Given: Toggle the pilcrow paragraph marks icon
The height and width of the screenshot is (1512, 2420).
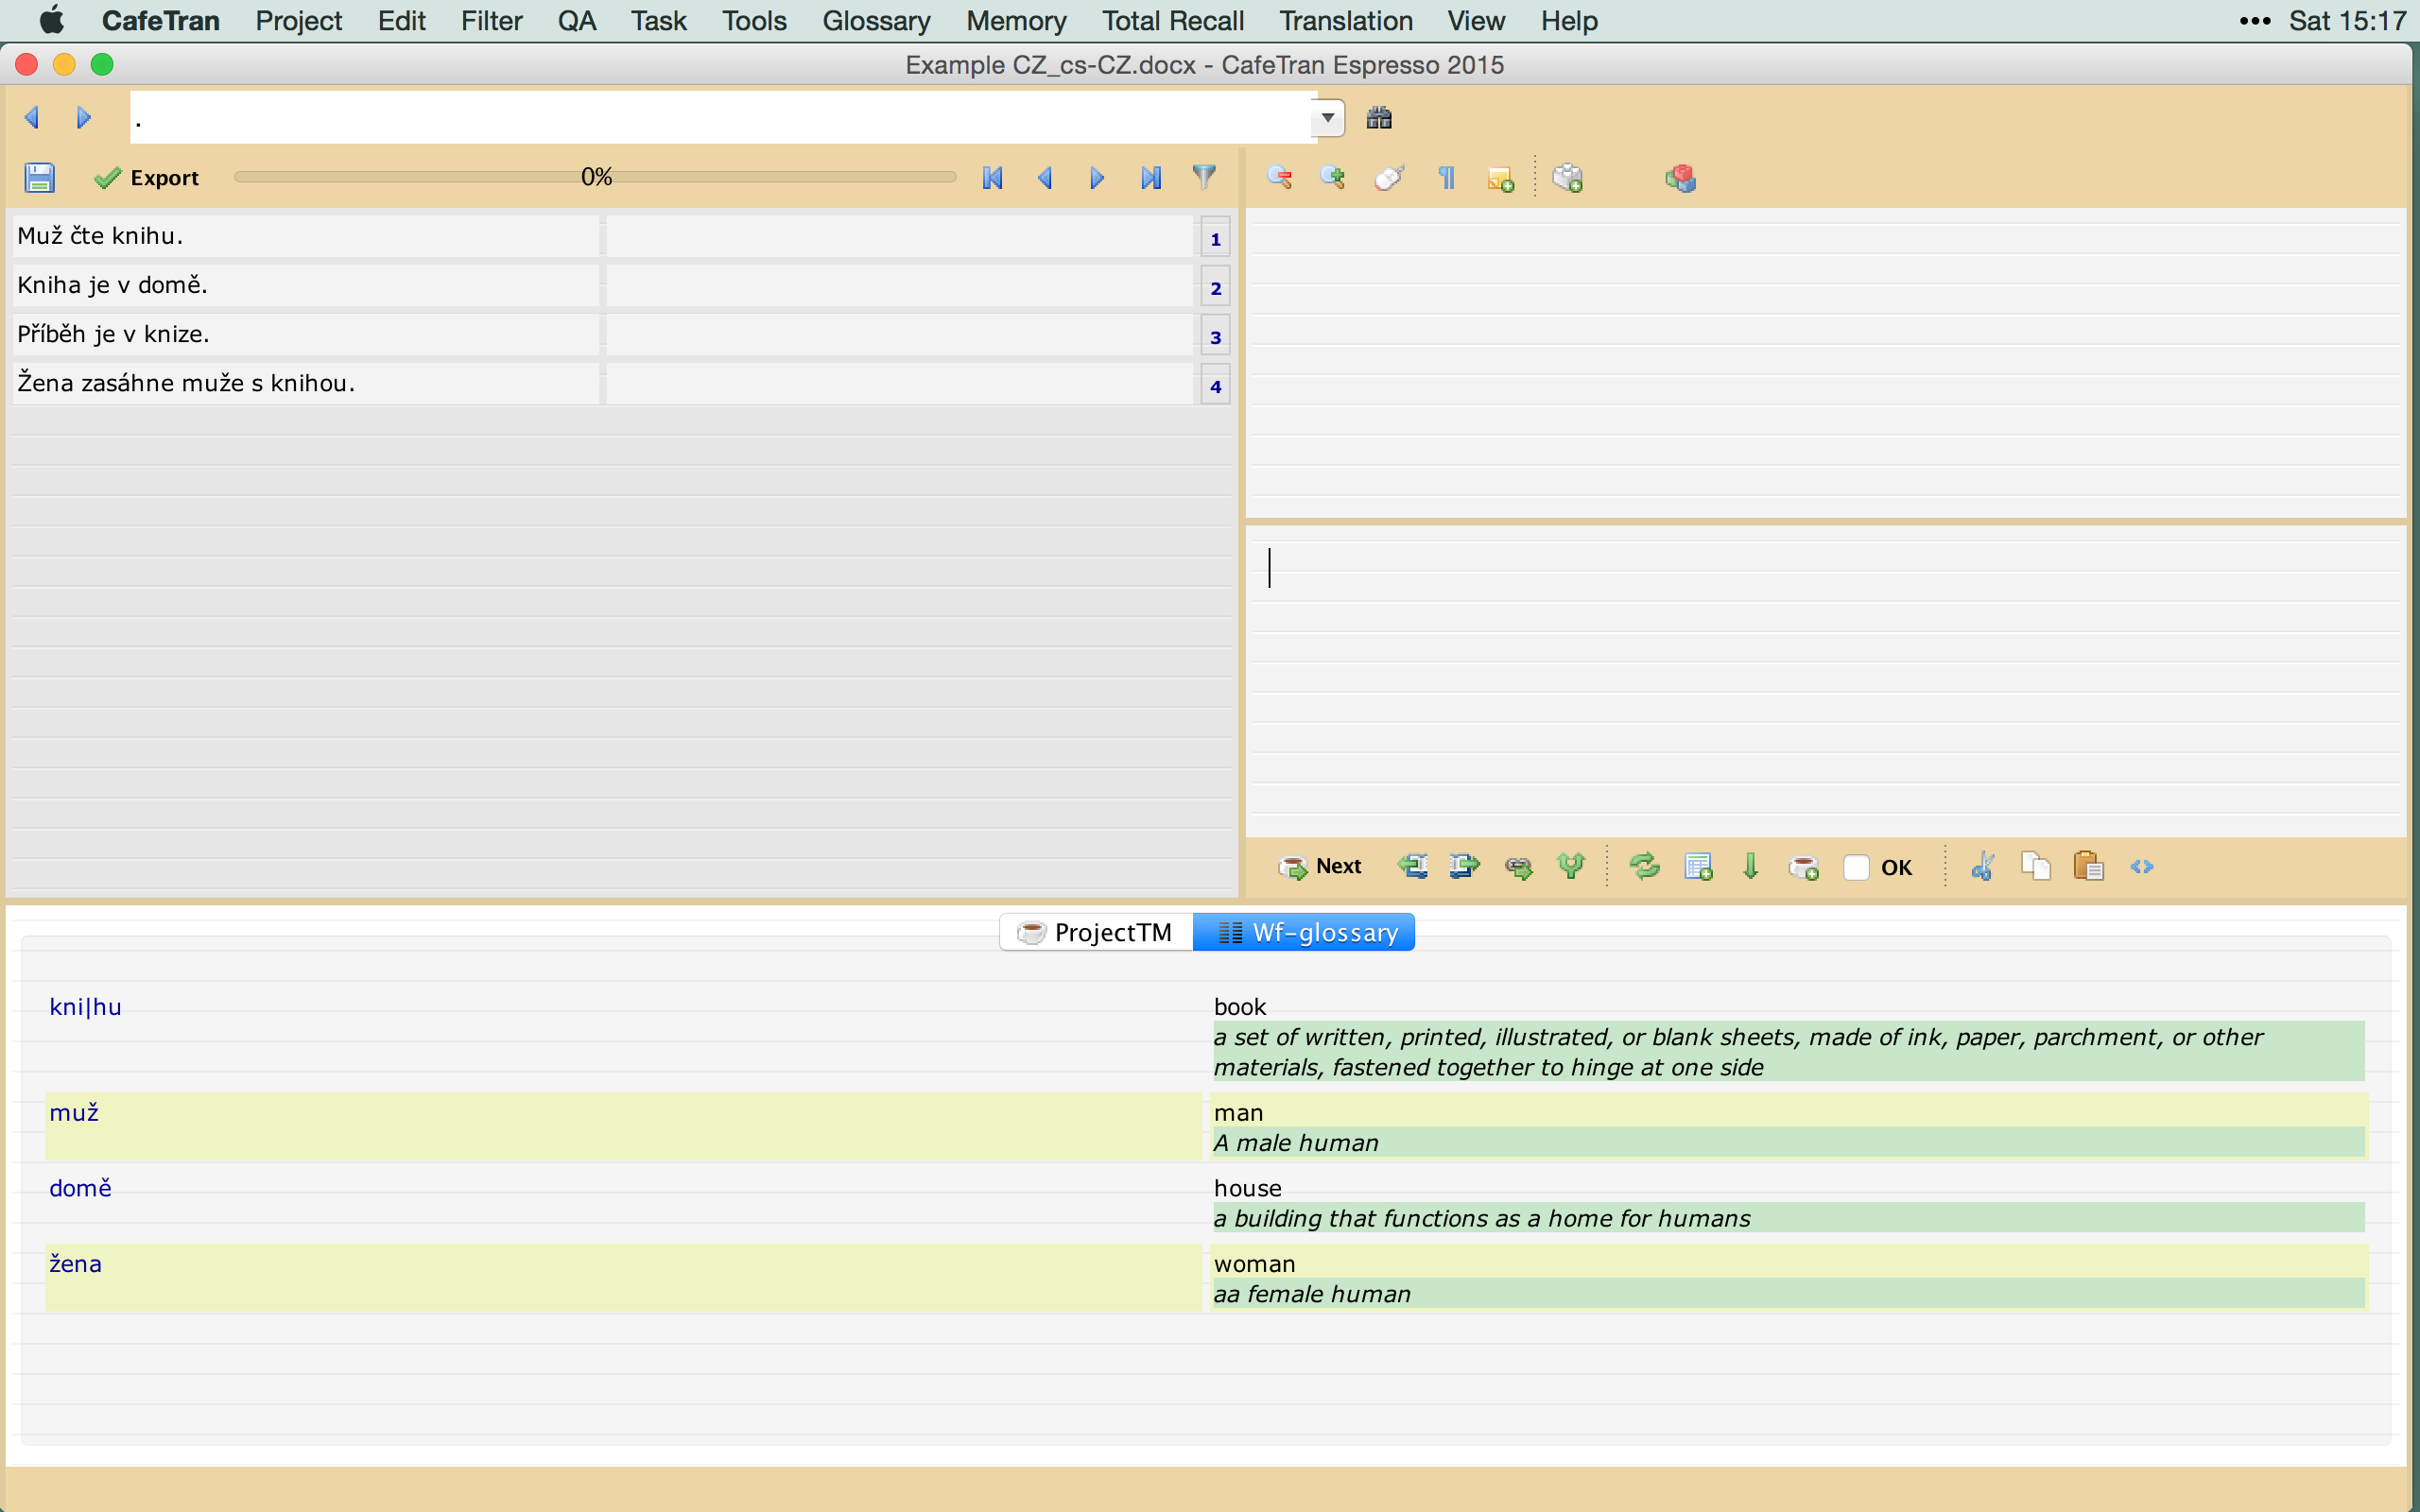Looking at the screenshot, I should tap(1446, 178).
